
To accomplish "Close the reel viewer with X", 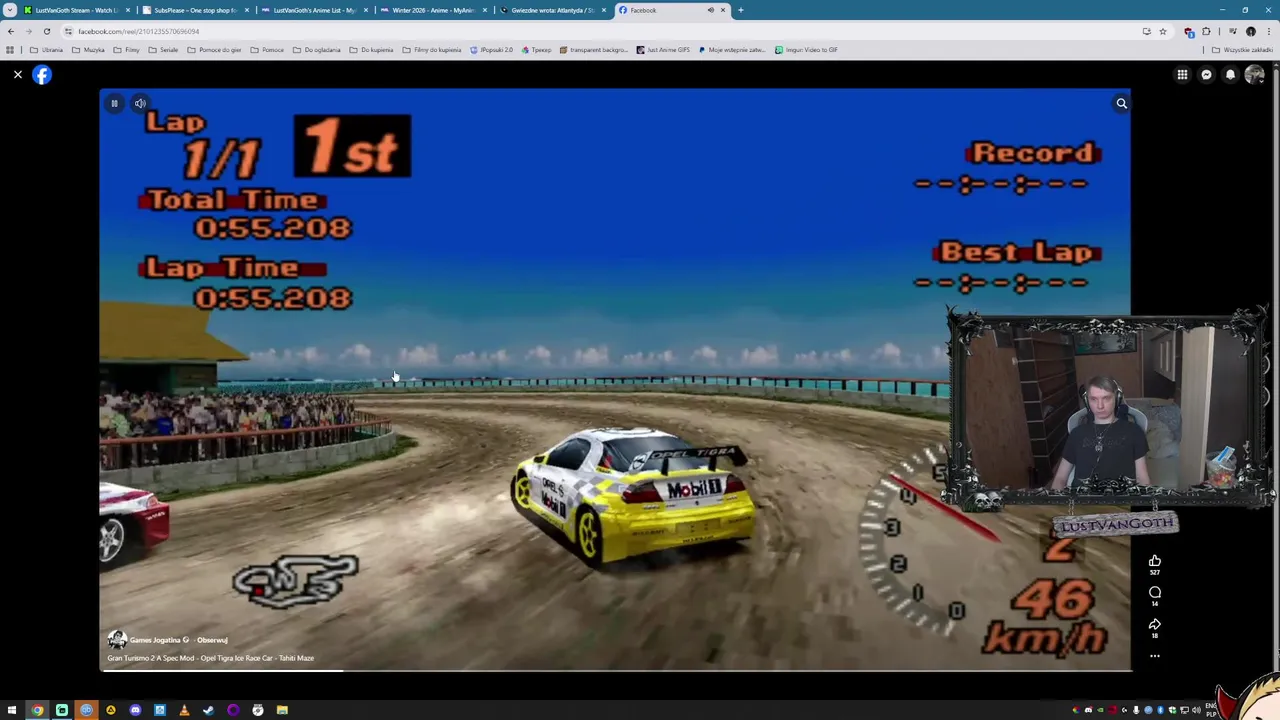I will [17, 75].
